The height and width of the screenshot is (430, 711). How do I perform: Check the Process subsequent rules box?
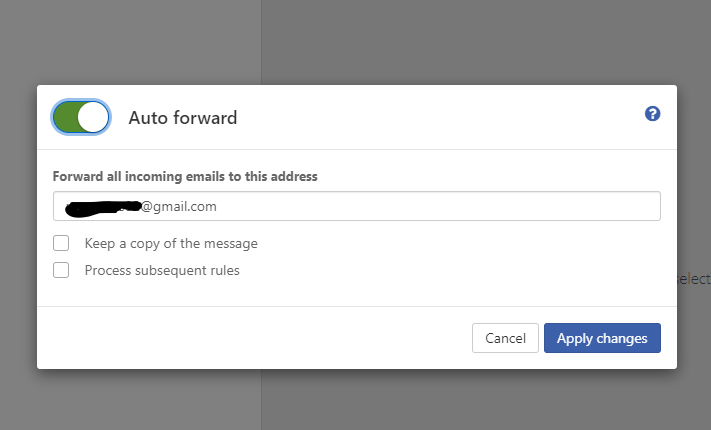coord(61,270)
